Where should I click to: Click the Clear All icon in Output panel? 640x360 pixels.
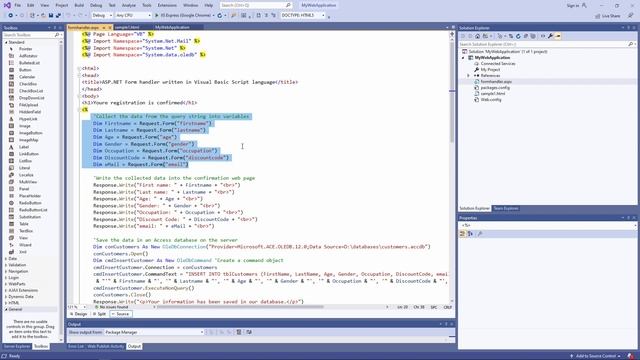pyautogui.click(x=239, y=332)
